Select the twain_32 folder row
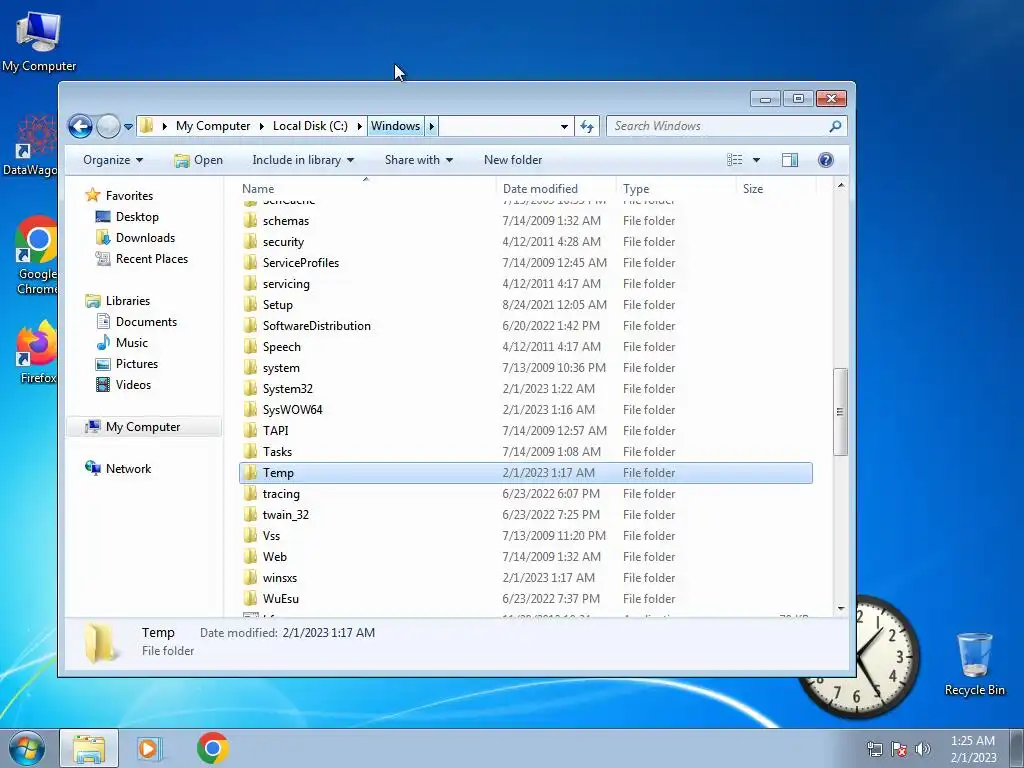The height and width of the screenshot is (768, 1024). tap(526, 515)
